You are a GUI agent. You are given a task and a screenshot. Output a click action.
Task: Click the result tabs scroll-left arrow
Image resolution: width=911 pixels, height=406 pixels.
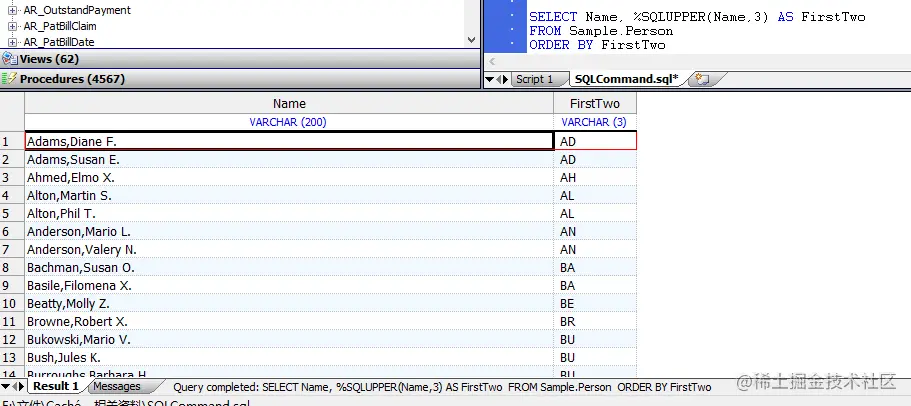click(15, 386)
